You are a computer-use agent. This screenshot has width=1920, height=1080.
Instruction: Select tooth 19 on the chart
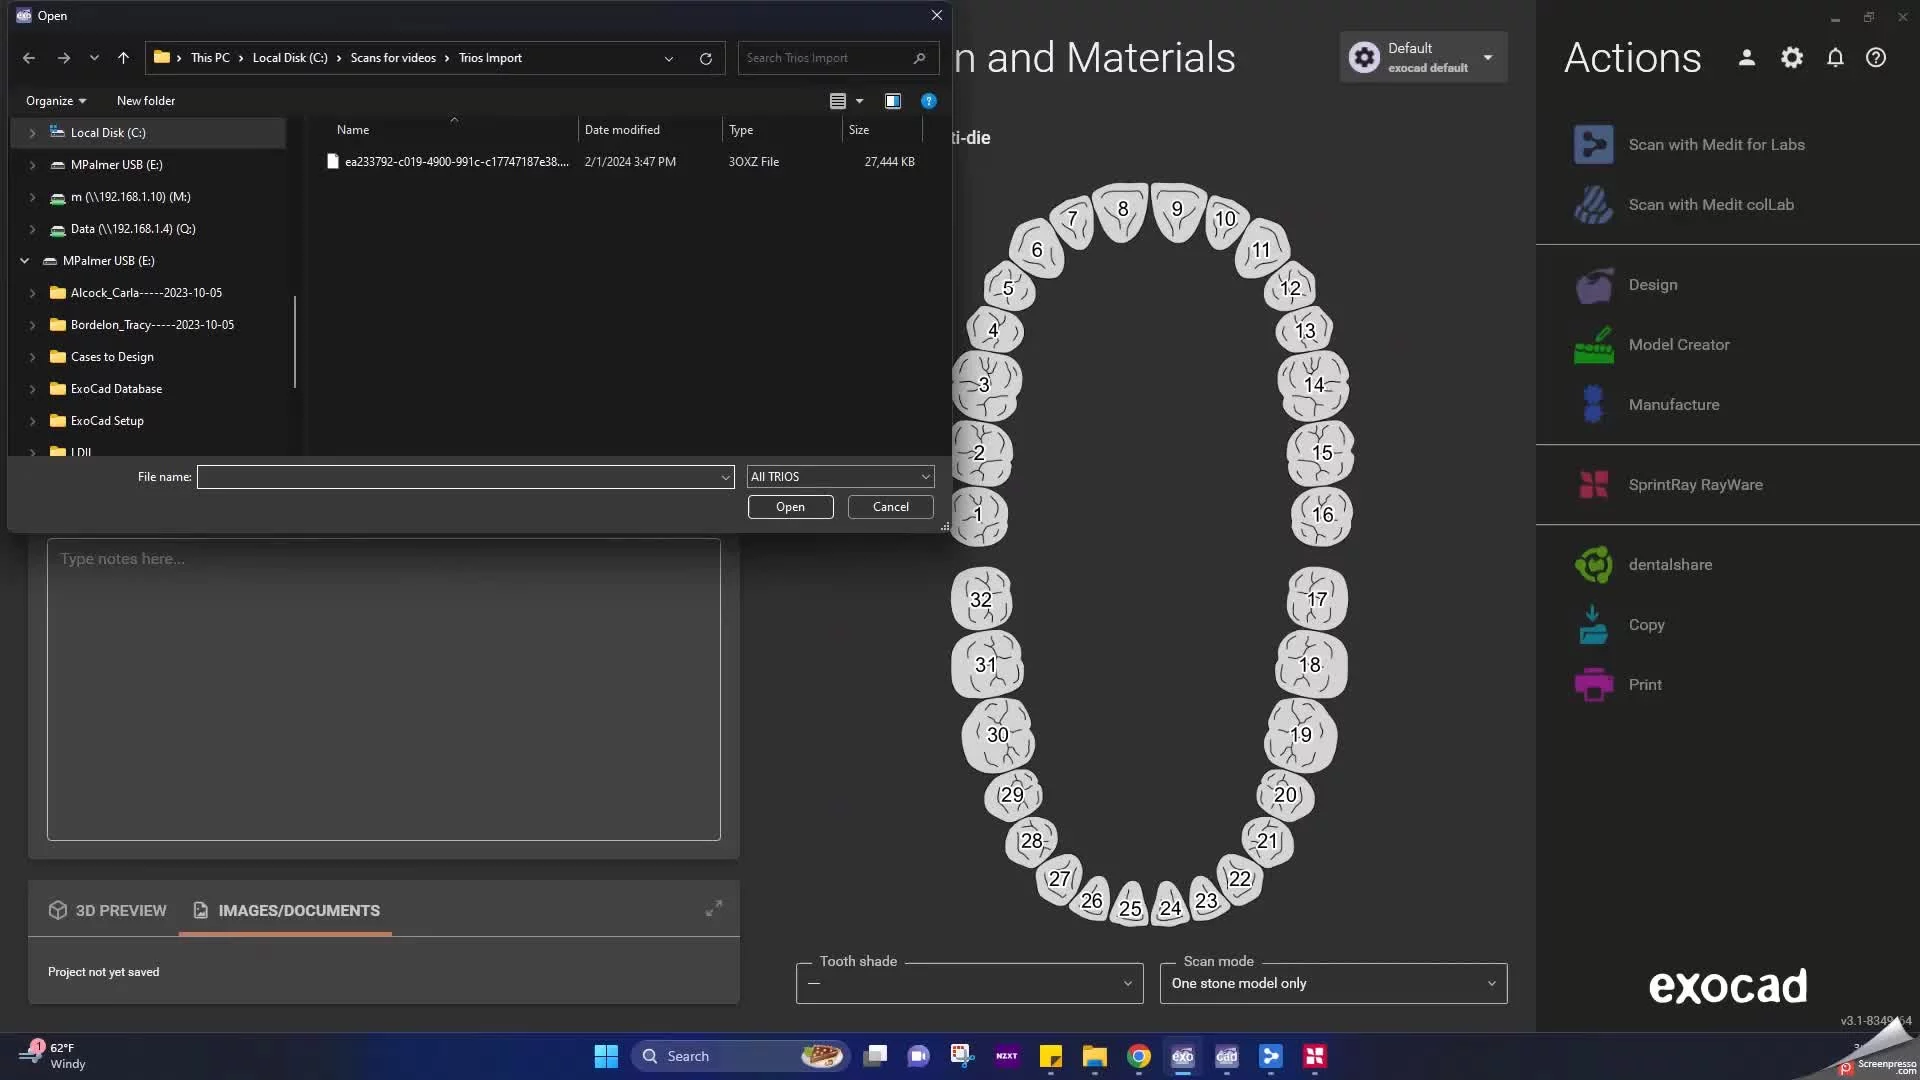tap(1301, 735)
